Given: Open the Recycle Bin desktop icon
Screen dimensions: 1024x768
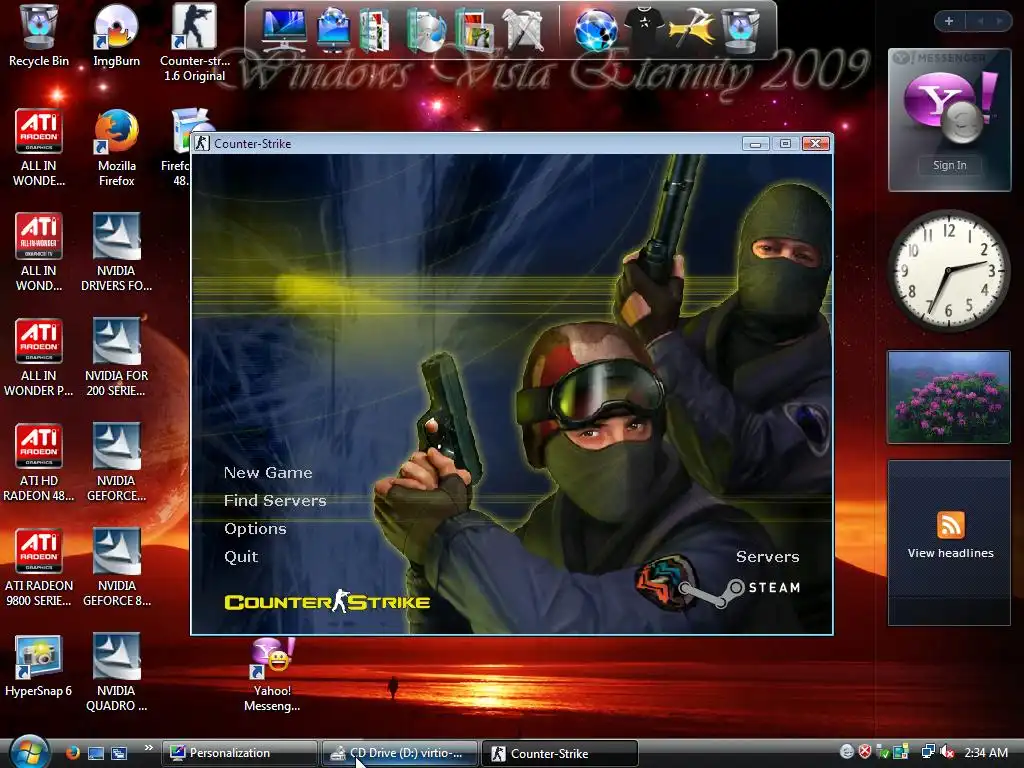Looking at the screenshot, I should pos(39,36).
